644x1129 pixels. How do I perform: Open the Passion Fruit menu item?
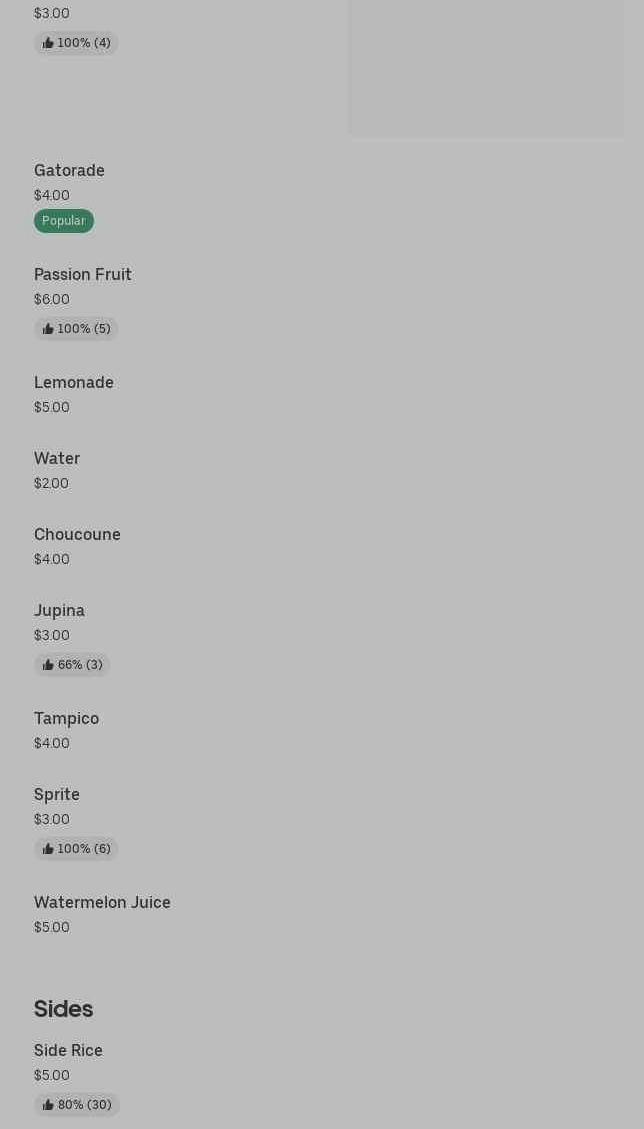pyautogui.click(x=83, y=274)
